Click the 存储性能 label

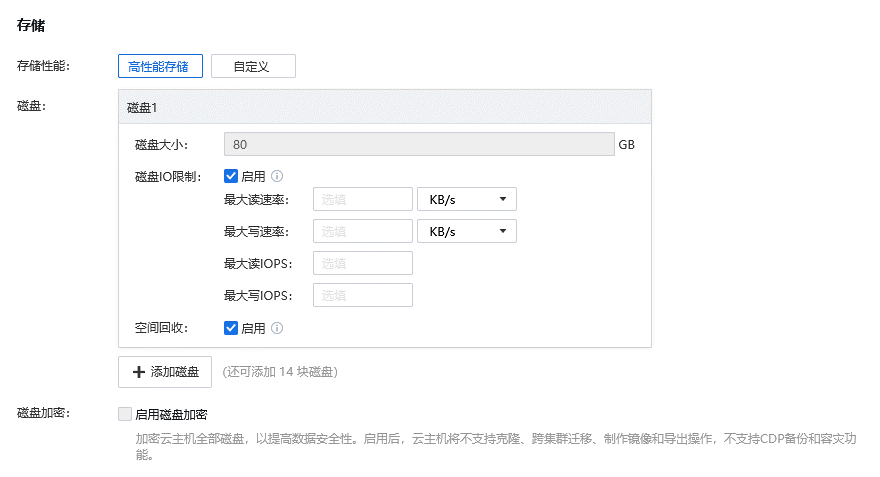pyautogui.click(x=43, y=66)
